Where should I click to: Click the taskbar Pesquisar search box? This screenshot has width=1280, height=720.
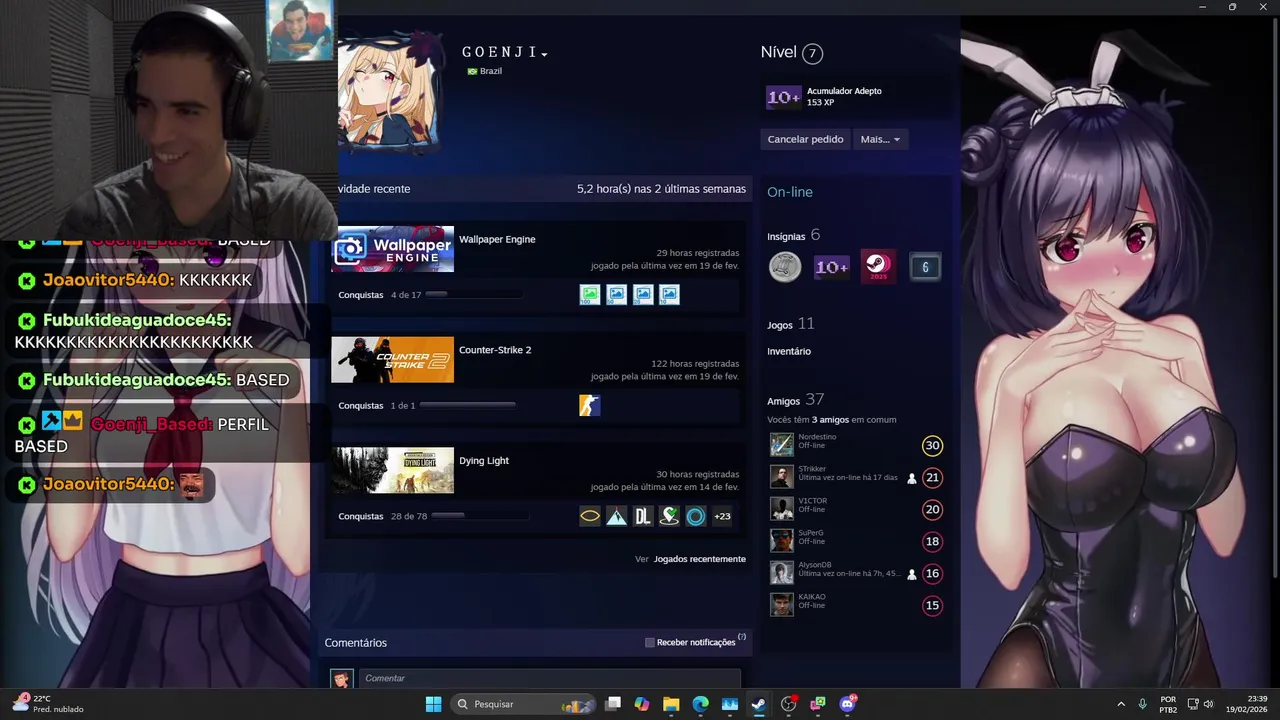(522, 704)
